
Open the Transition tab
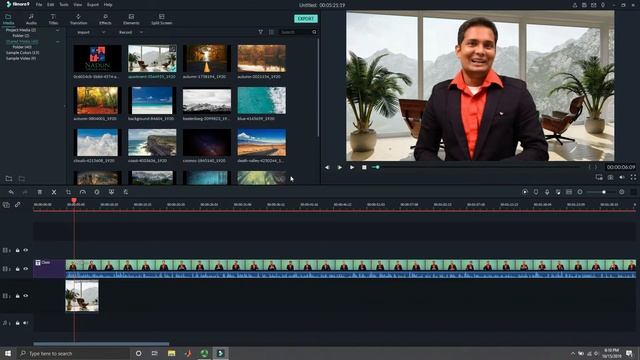click(x=78, y=19)
